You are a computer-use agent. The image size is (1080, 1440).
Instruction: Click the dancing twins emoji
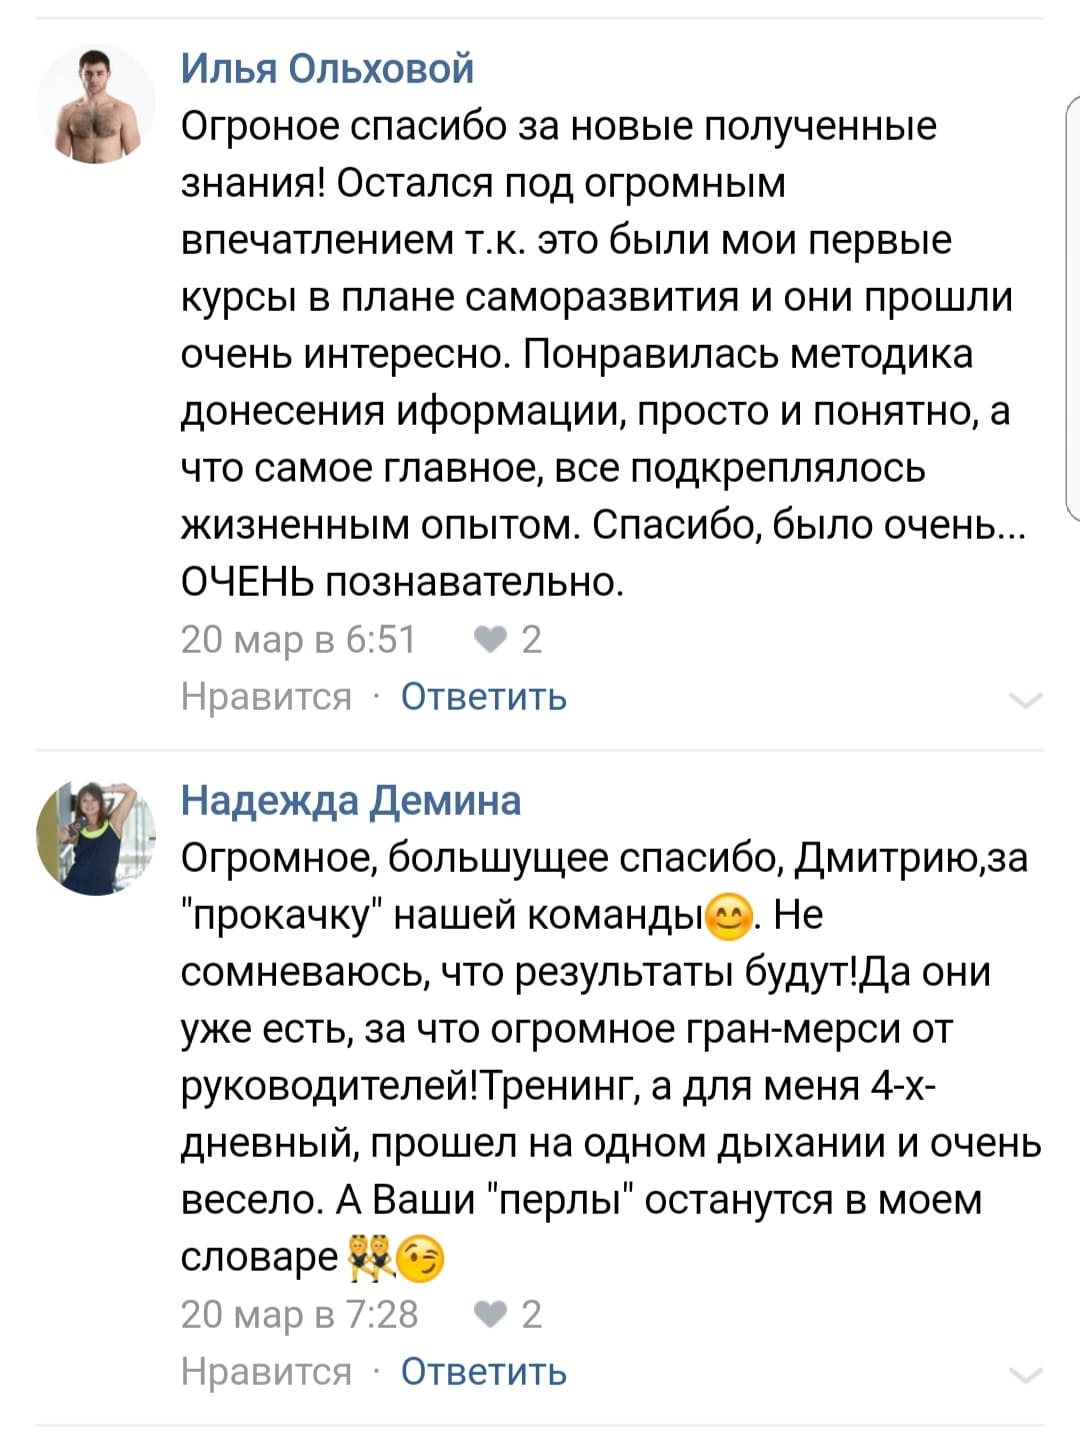[x=369, y=1259]
